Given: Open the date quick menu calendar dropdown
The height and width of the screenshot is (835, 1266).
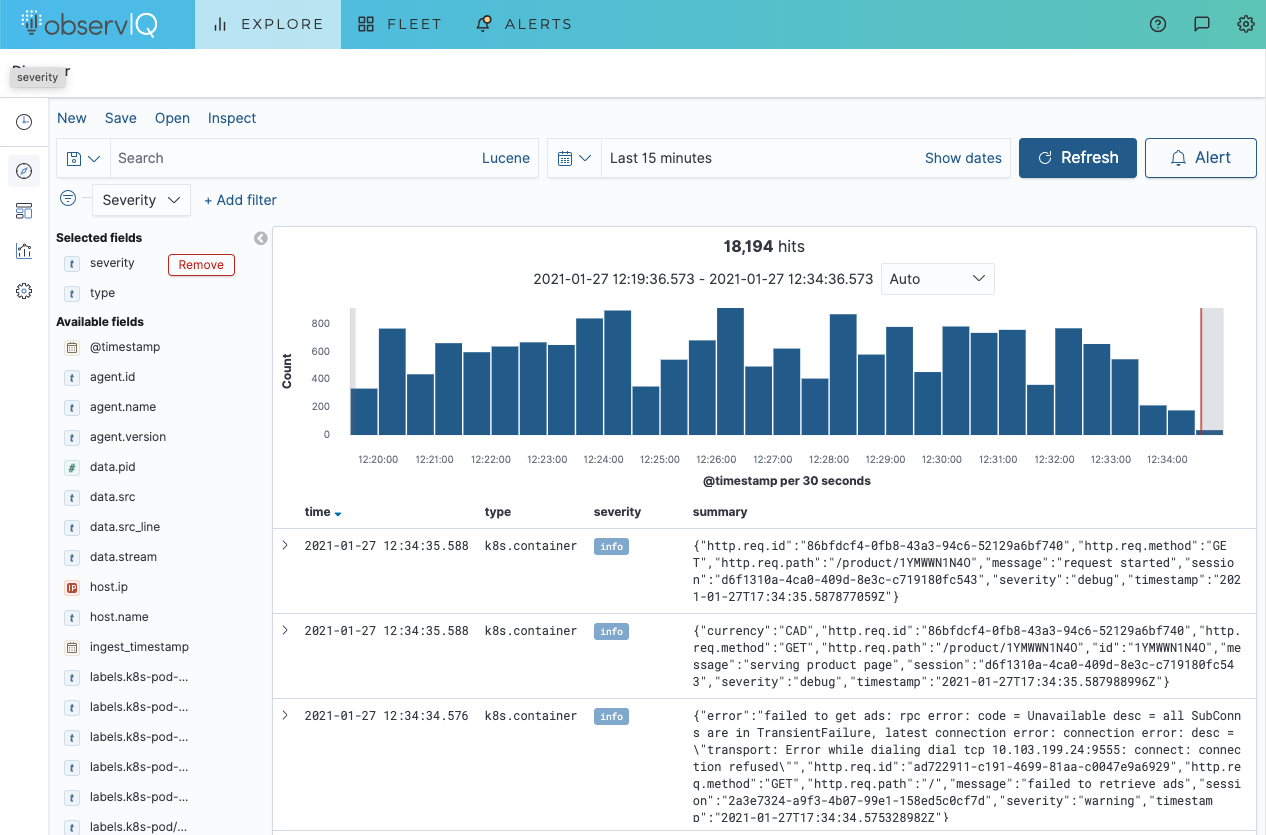Looking at the screenshot, I should pos(574,158).
